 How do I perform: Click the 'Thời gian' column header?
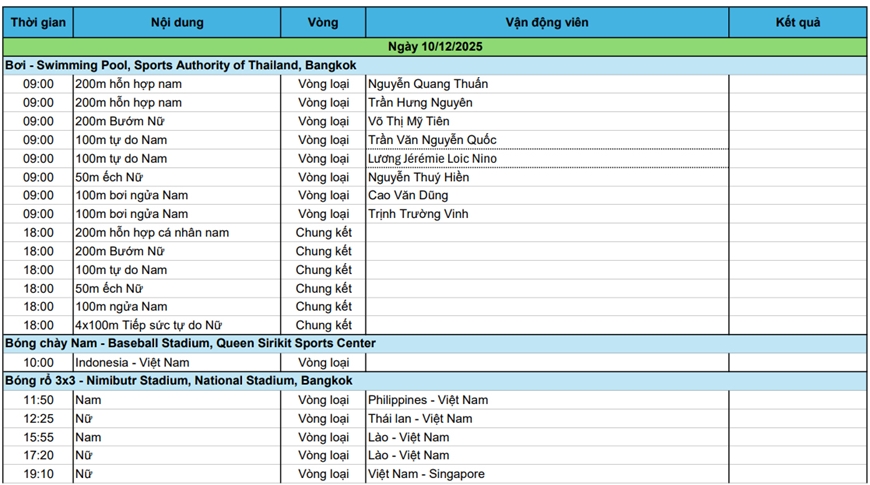click(38, 22)
